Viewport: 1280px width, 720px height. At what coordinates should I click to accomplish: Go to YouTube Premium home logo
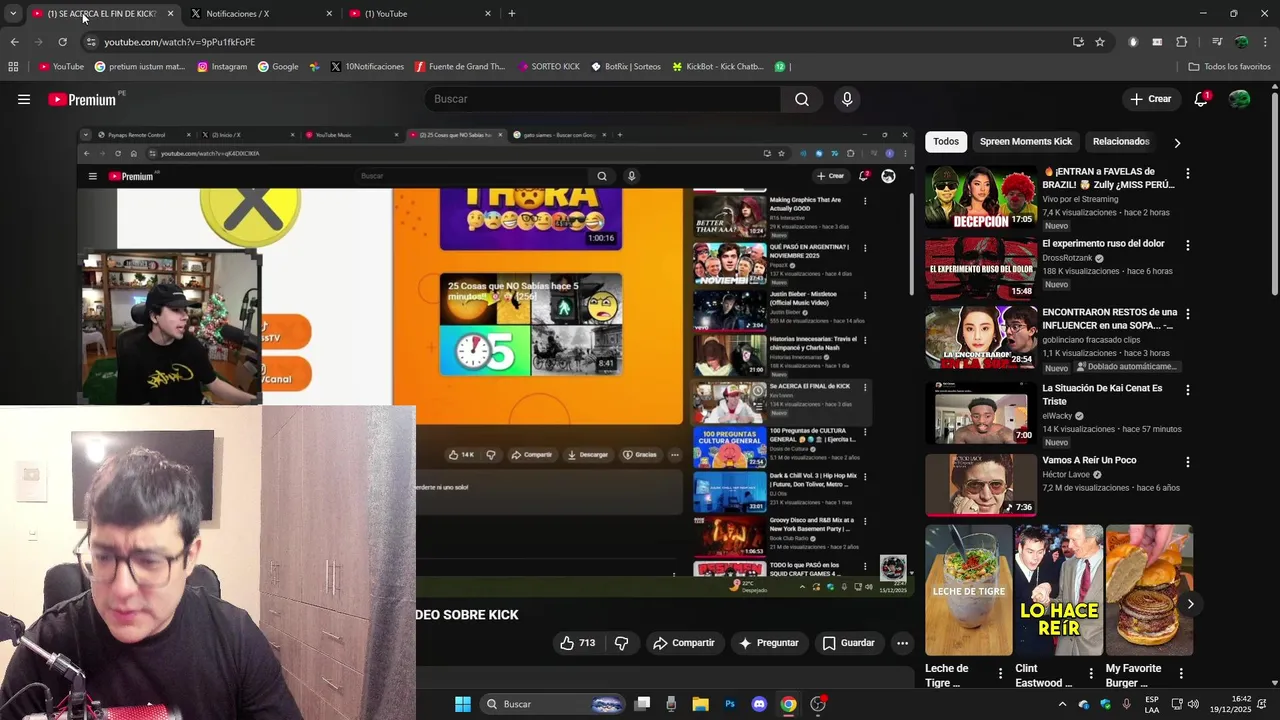(82, 99)
